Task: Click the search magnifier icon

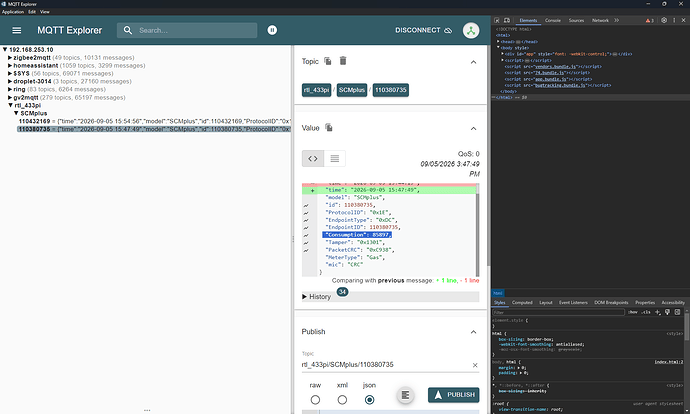Action: (x=128, y=30)
